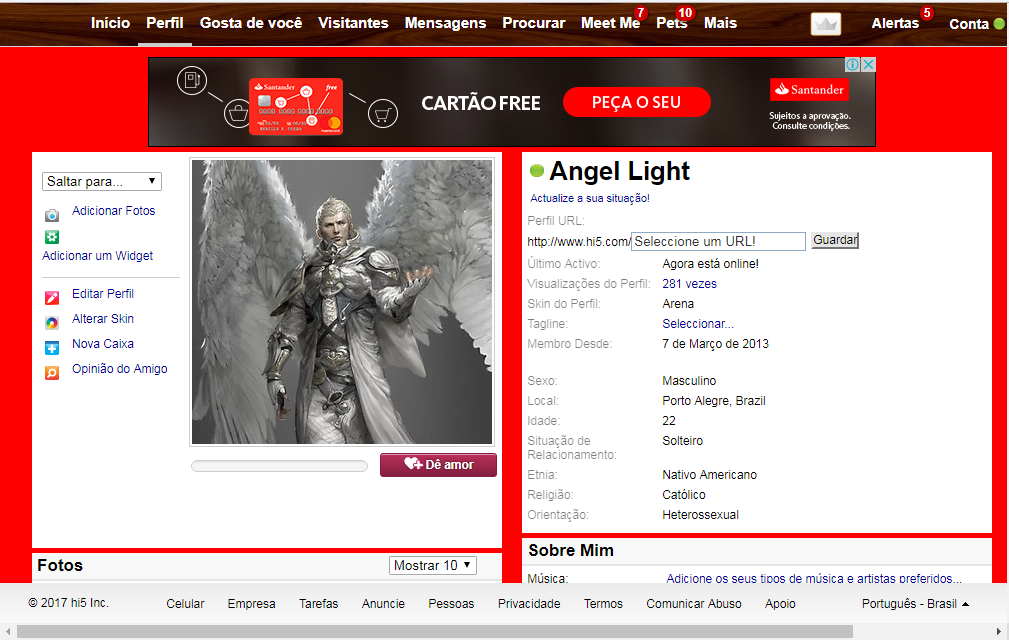The width and height of the screenshot is (1009, 640).
Task: Click the profile URL input field
Action: (x=718, y=241)
